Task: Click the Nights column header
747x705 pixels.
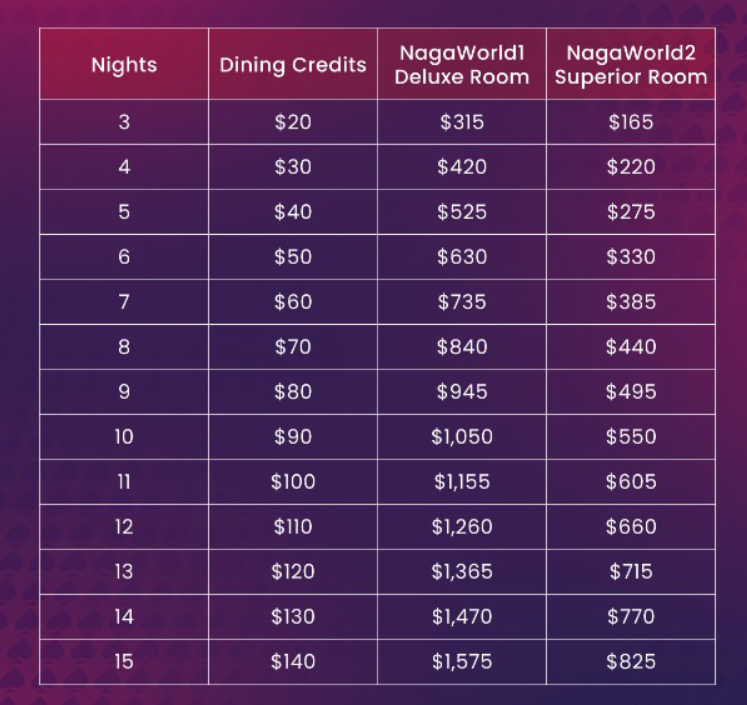Action: tap(124, 64)
